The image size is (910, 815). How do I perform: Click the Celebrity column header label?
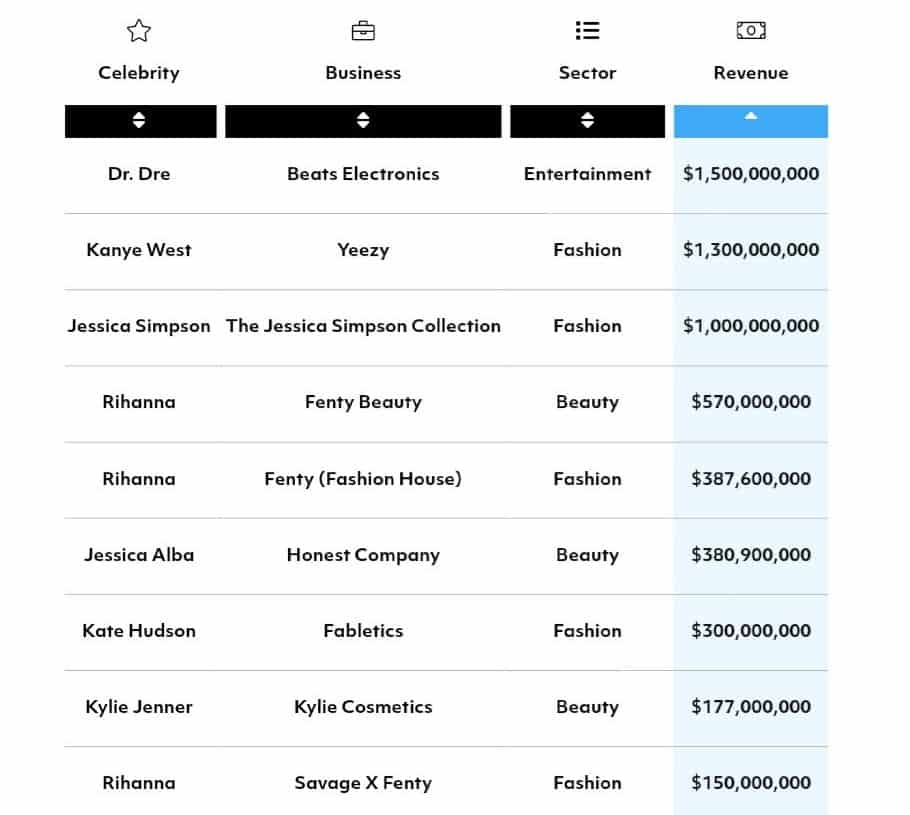(x=139, y=73)
